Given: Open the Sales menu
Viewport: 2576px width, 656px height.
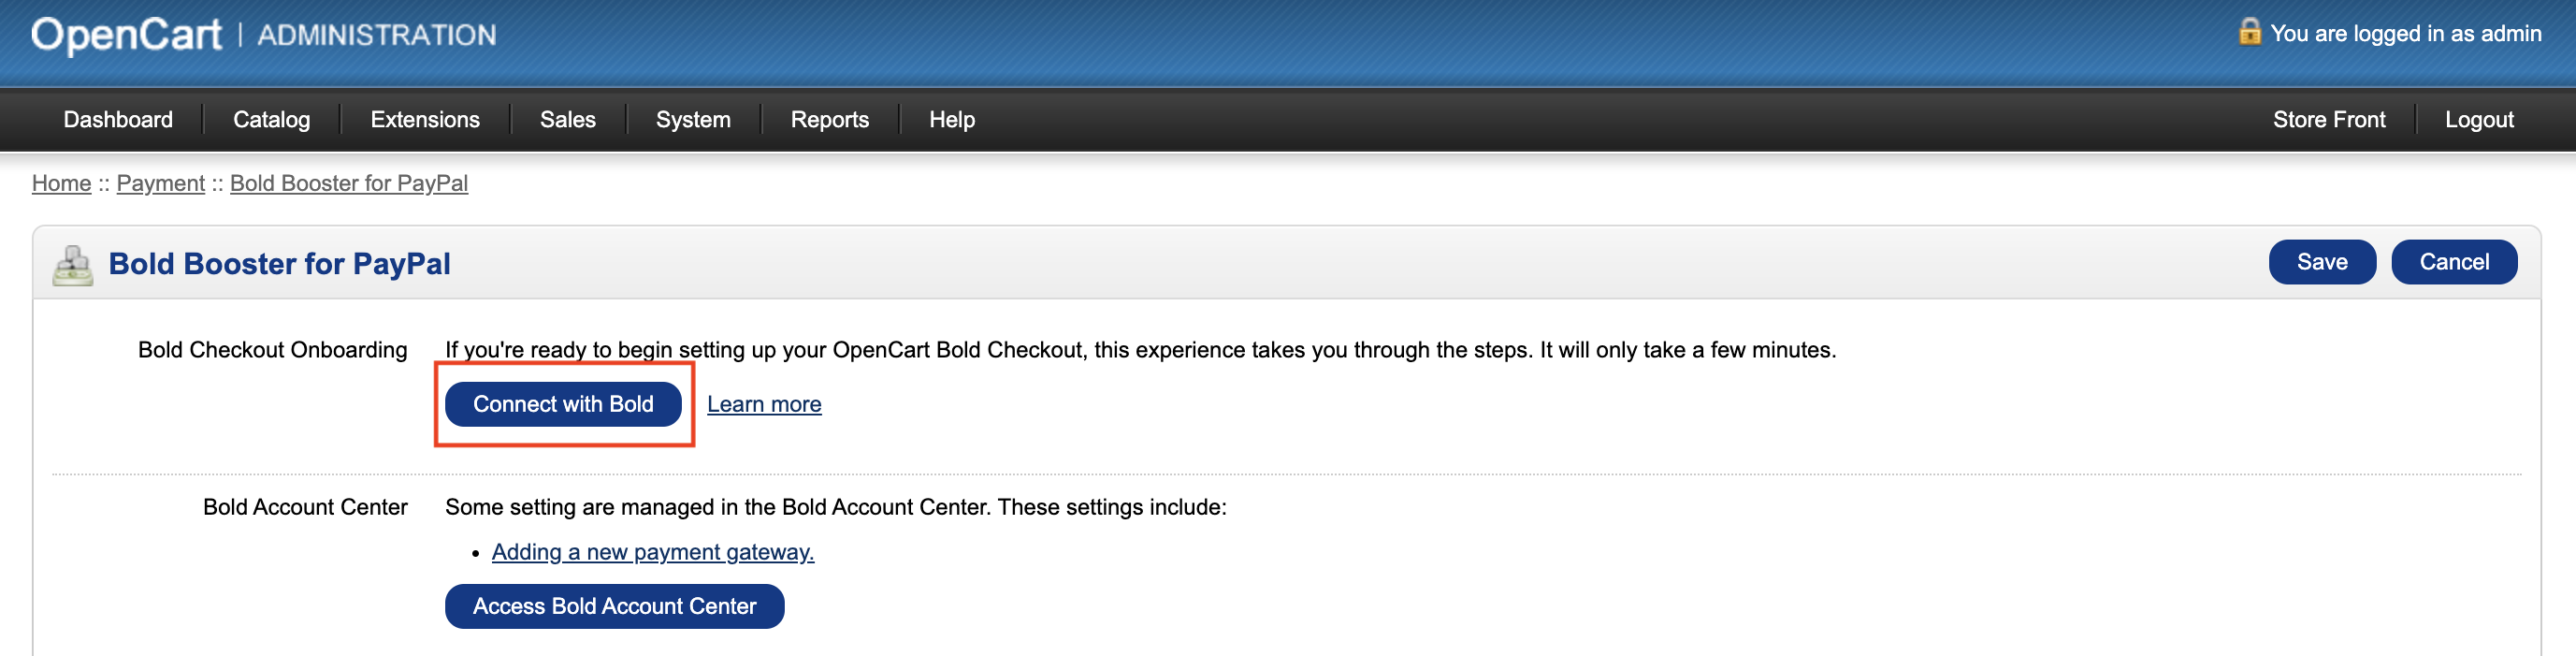Looking at the screenshot, I should tap(567, 119).
